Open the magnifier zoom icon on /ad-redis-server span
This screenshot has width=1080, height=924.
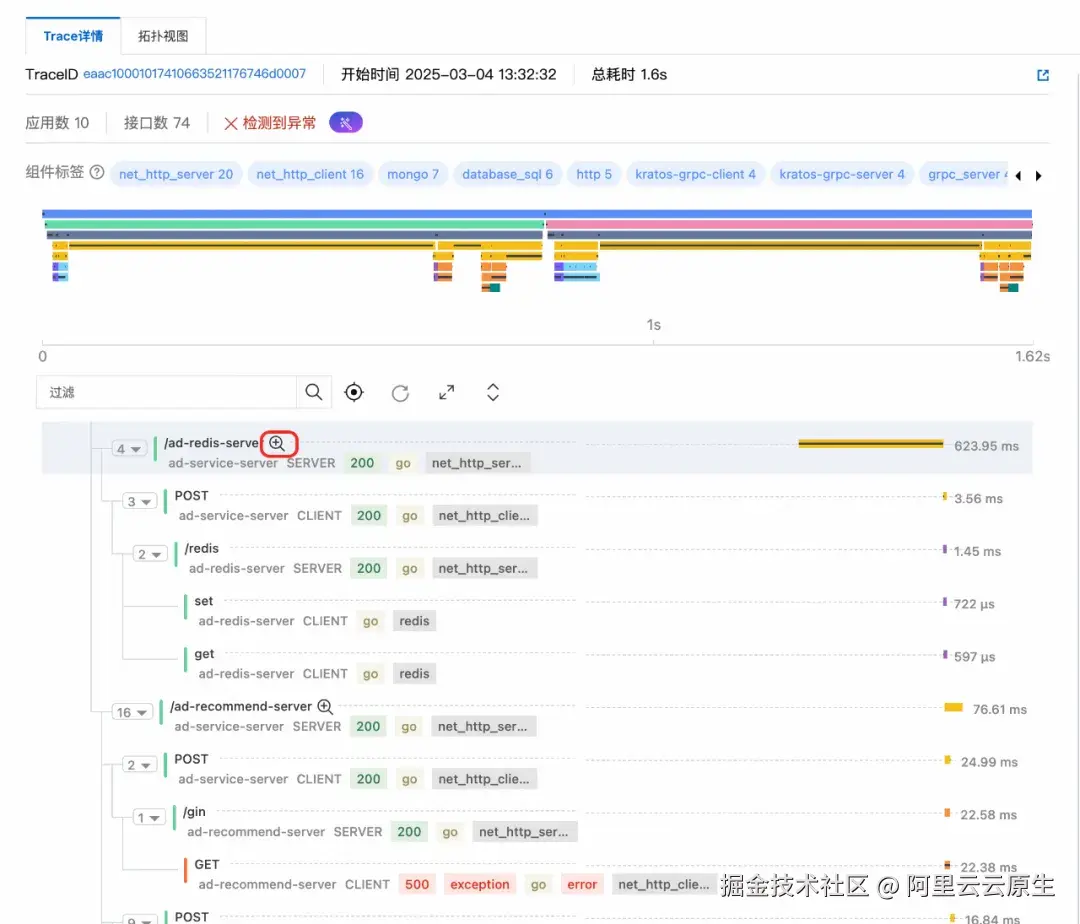(278, 443)
